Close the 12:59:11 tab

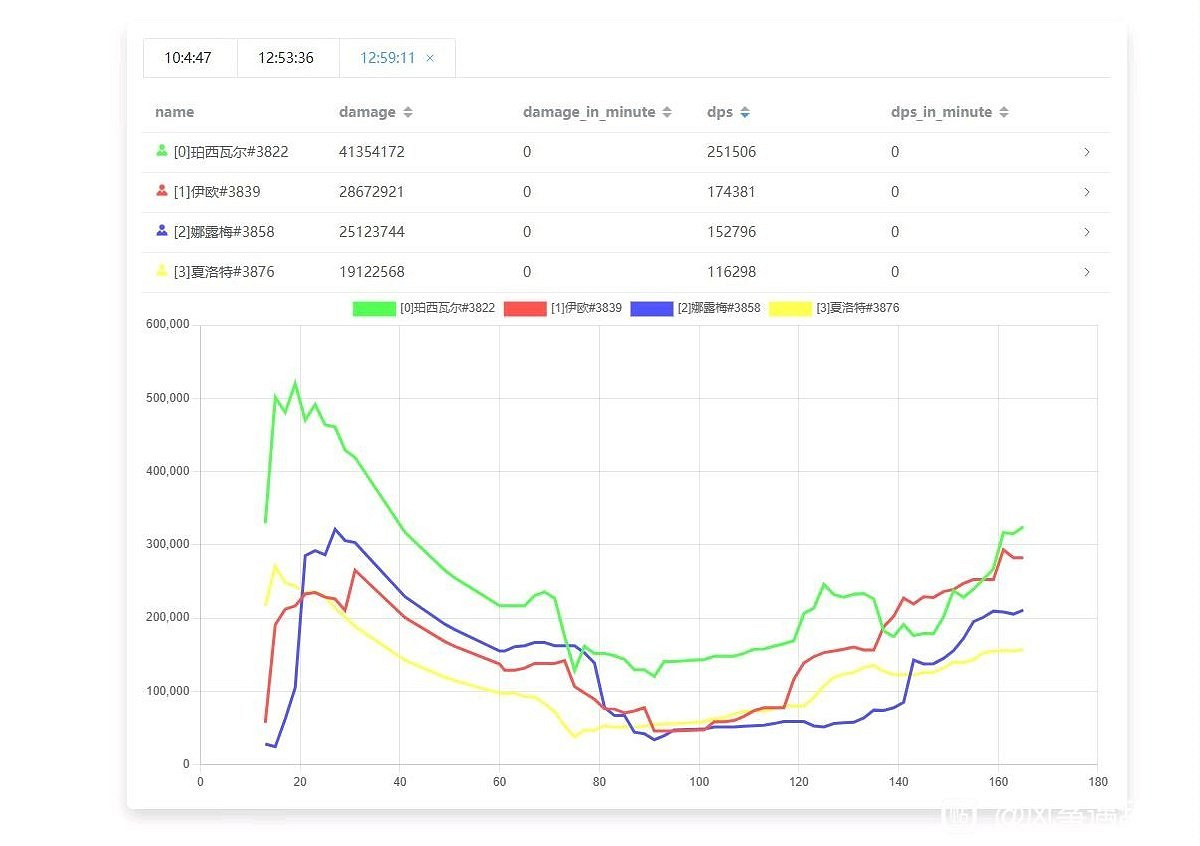coord(430,58)
